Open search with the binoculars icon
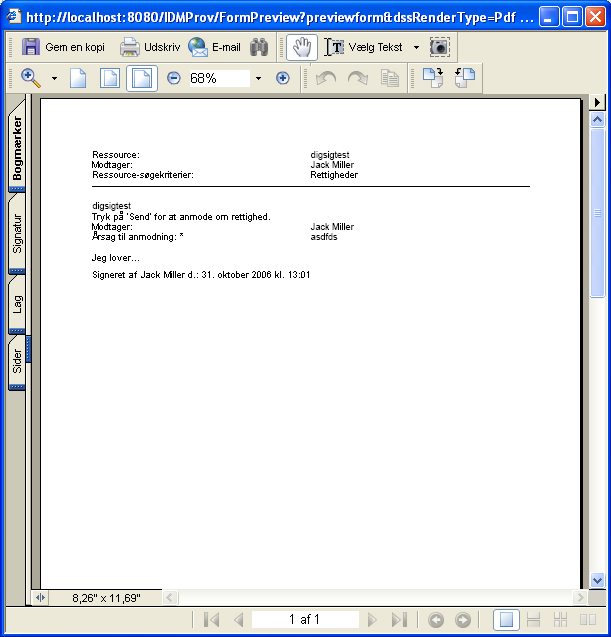 259,47
